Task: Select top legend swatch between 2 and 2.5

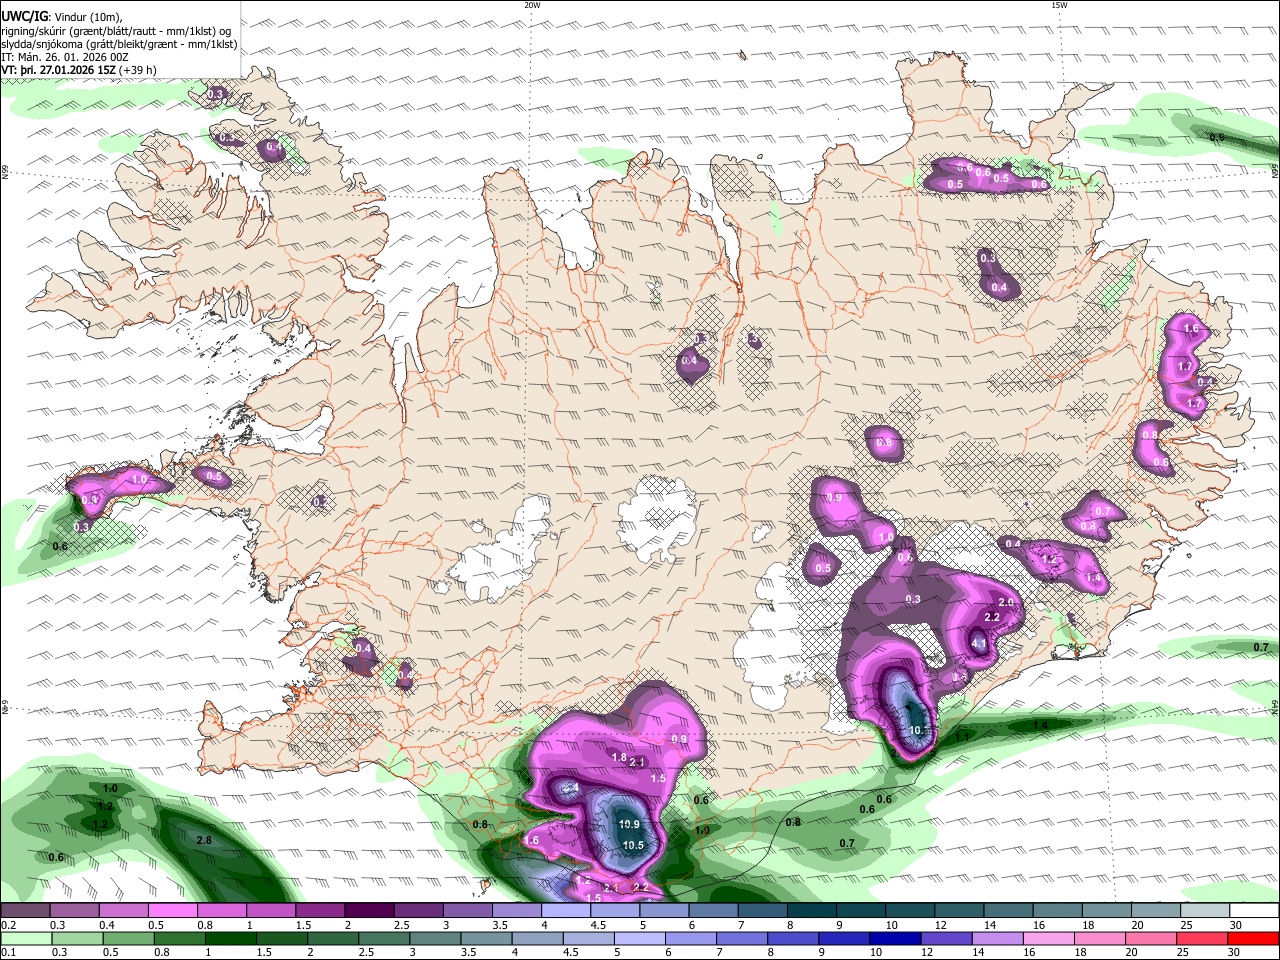Action: [x=368, y=911]
